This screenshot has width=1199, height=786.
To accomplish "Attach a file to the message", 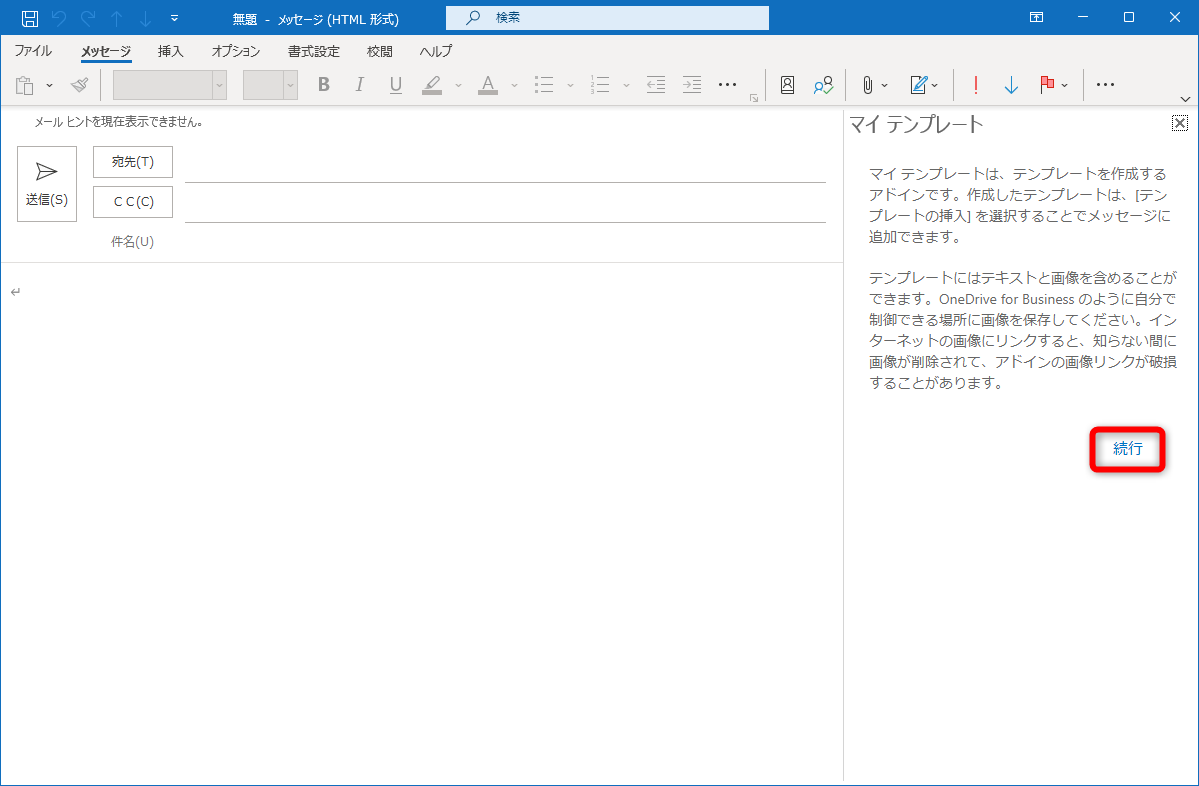I will coord(866,84).
